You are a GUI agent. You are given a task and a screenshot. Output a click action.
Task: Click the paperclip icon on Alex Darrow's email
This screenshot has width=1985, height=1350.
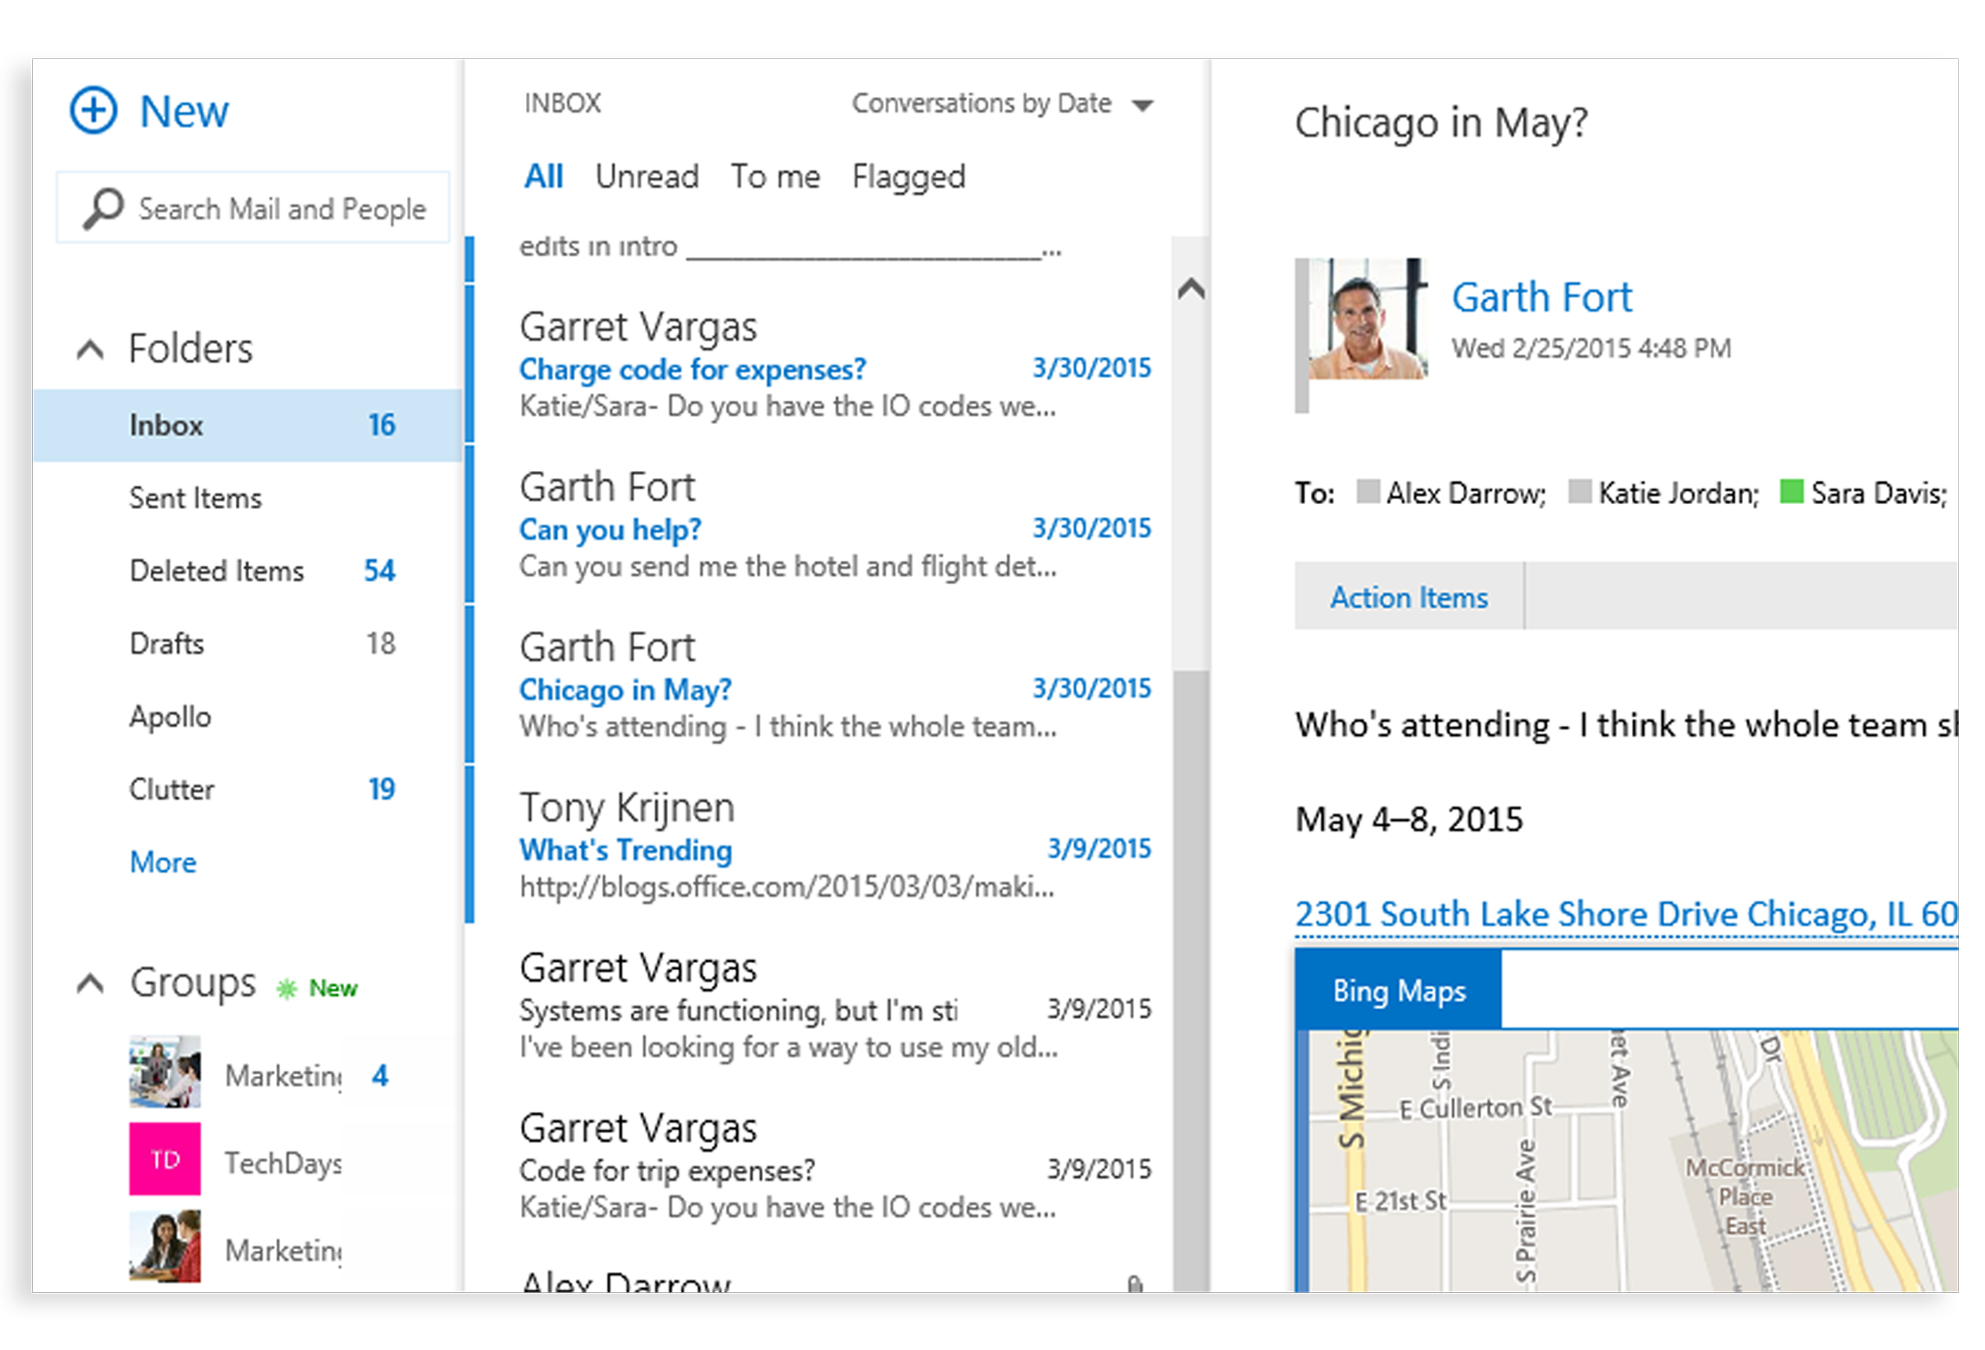pyautogui.click(x=1135, y=1283)
